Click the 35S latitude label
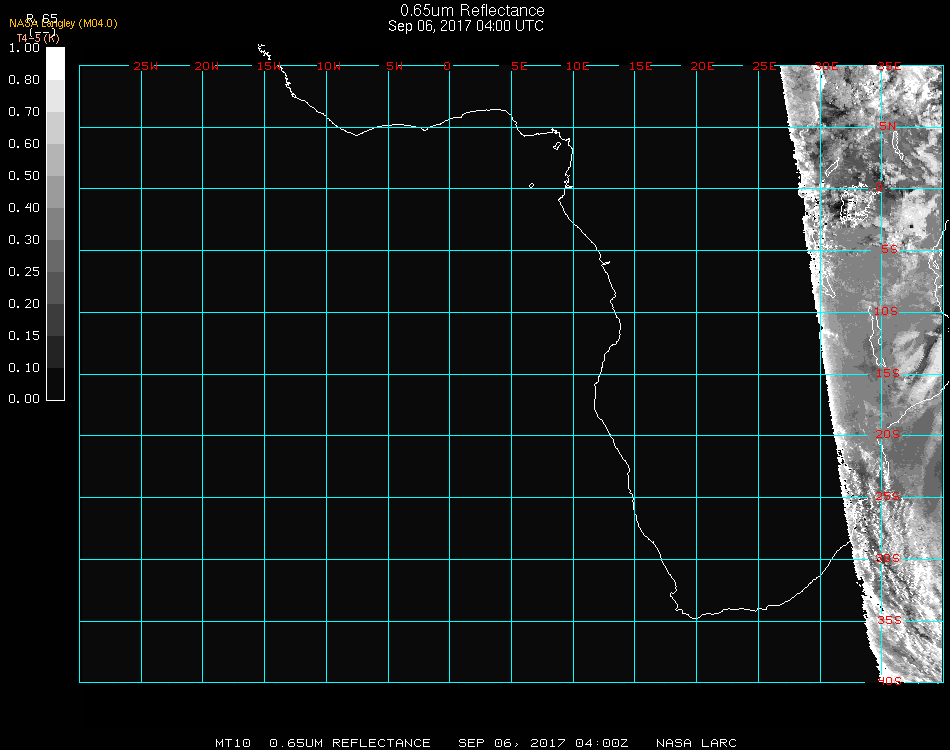 point(888,620)
